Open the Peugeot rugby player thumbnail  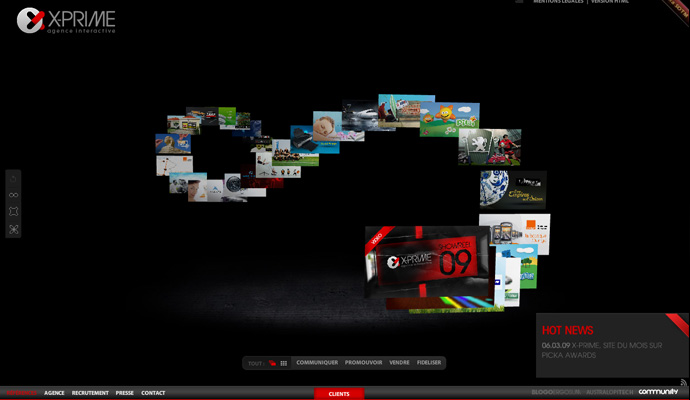[x=490, y=147]
